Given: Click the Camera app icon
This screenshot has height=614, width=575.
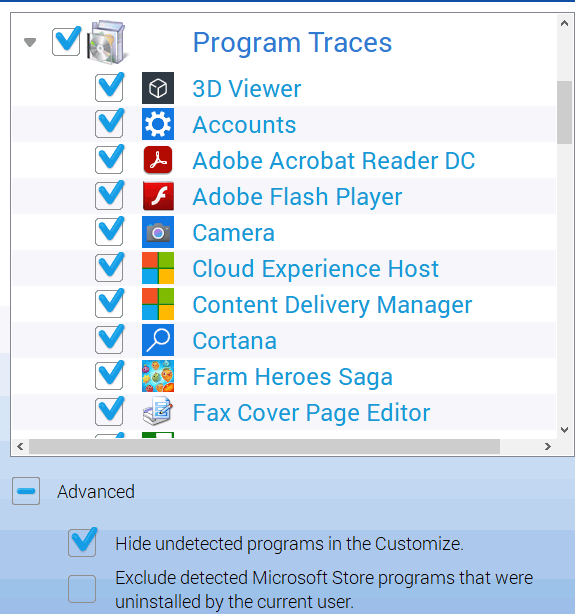Looking at the screenshot, I should pyautogui.click(x=158, y=232).
